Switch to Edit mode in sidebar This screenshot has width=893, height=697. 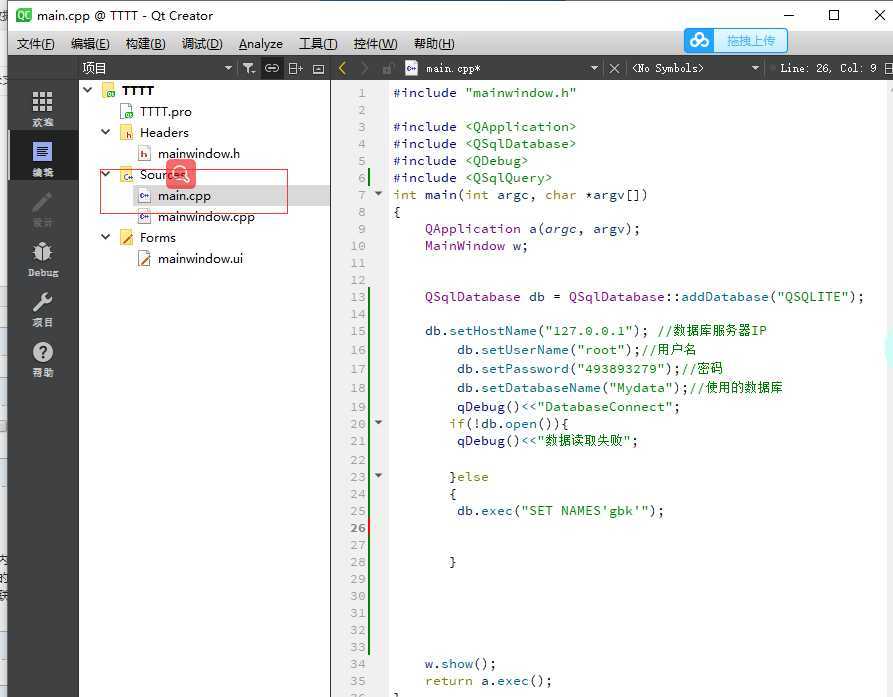click(x=43, y=158)
